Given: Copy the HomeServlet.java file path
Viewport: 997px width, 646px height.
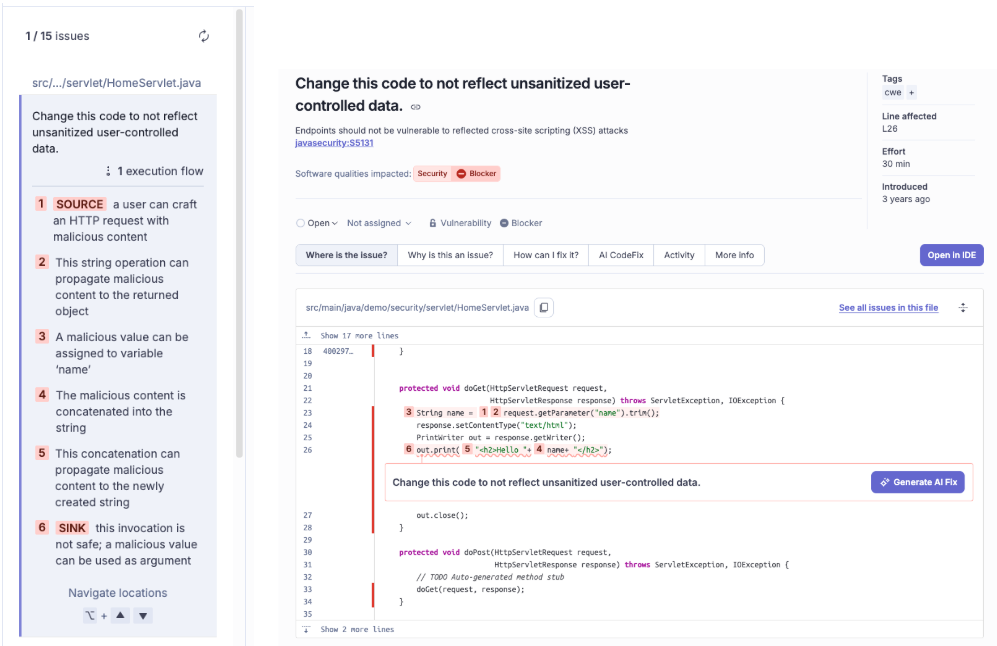Looking at the screenshot, I should 544,308.
